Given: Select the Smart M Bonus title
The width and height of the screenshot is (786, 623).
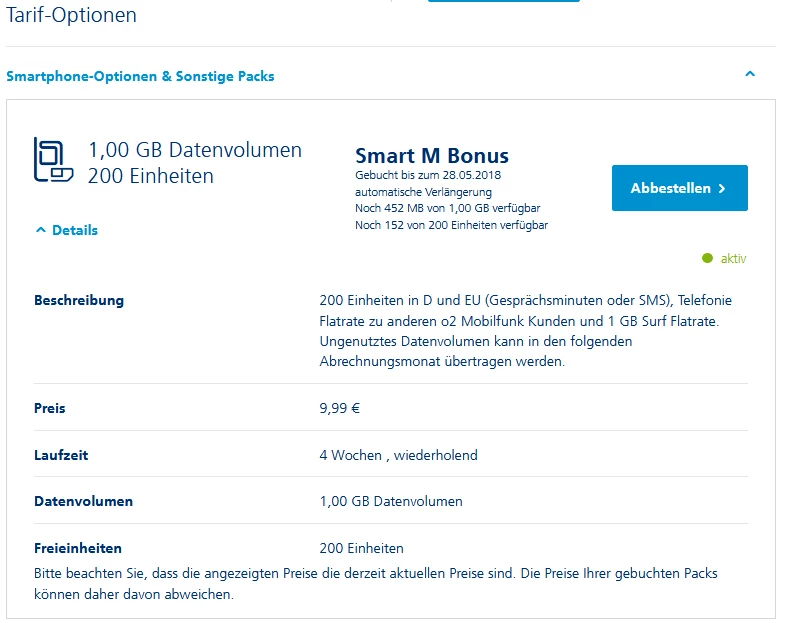Looking at the screenshot, I should tap(432, 156).
